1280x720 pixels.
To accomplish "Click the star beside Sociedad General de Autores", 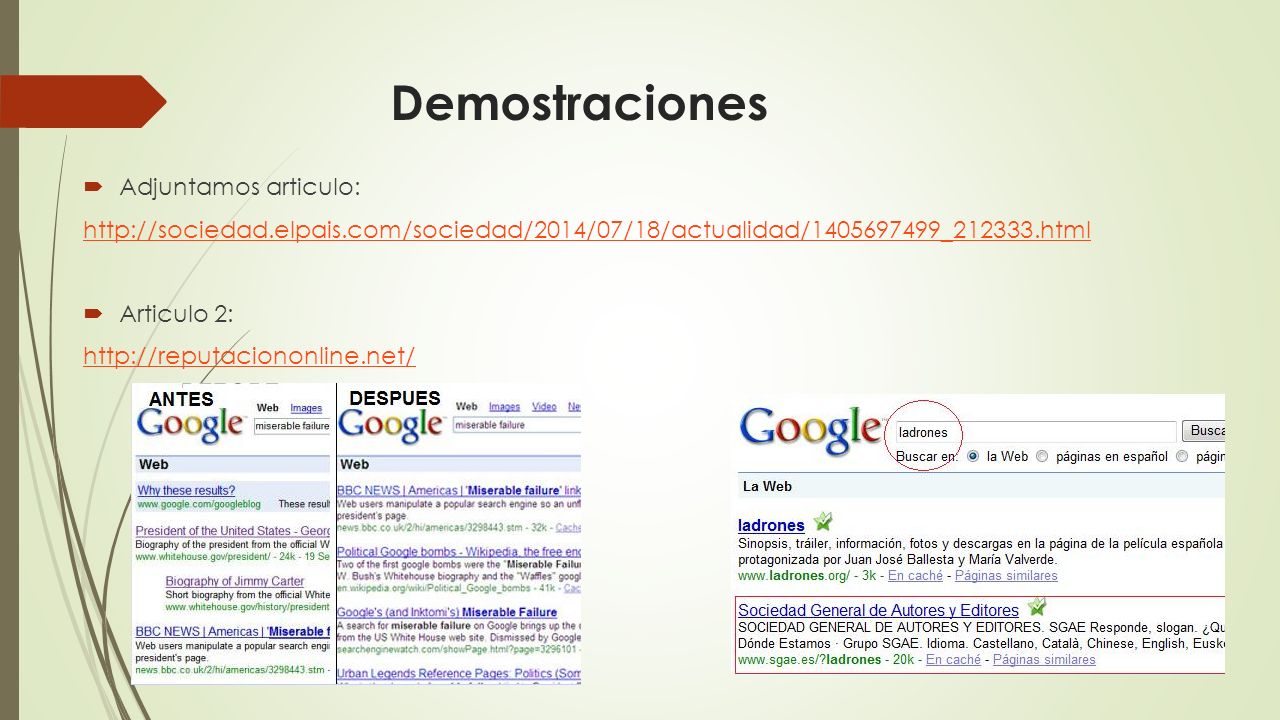I will [1037, 606].
